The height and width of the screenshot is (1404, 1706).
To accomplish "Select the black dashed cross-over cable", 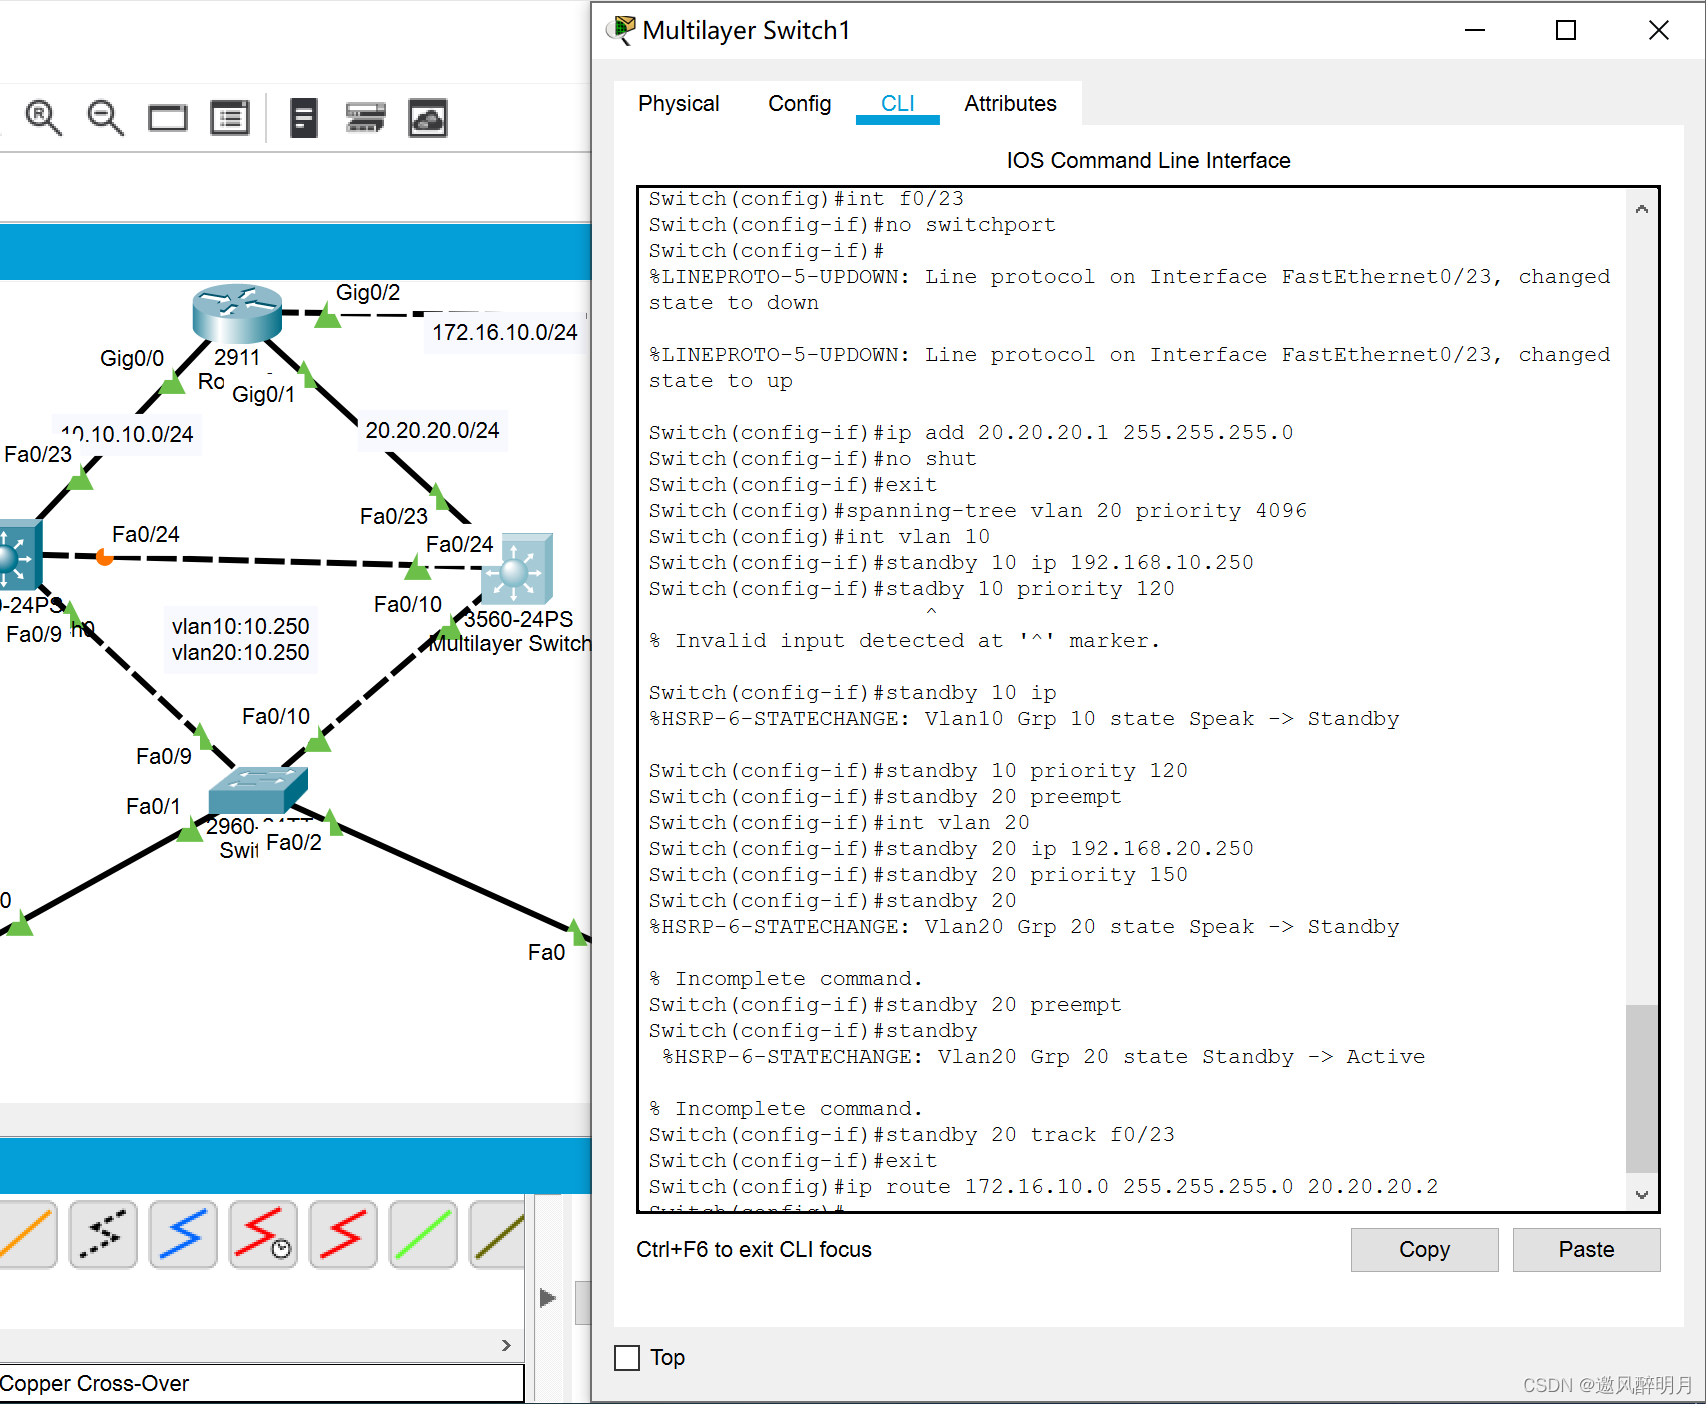I will [x=103, y=1234].
